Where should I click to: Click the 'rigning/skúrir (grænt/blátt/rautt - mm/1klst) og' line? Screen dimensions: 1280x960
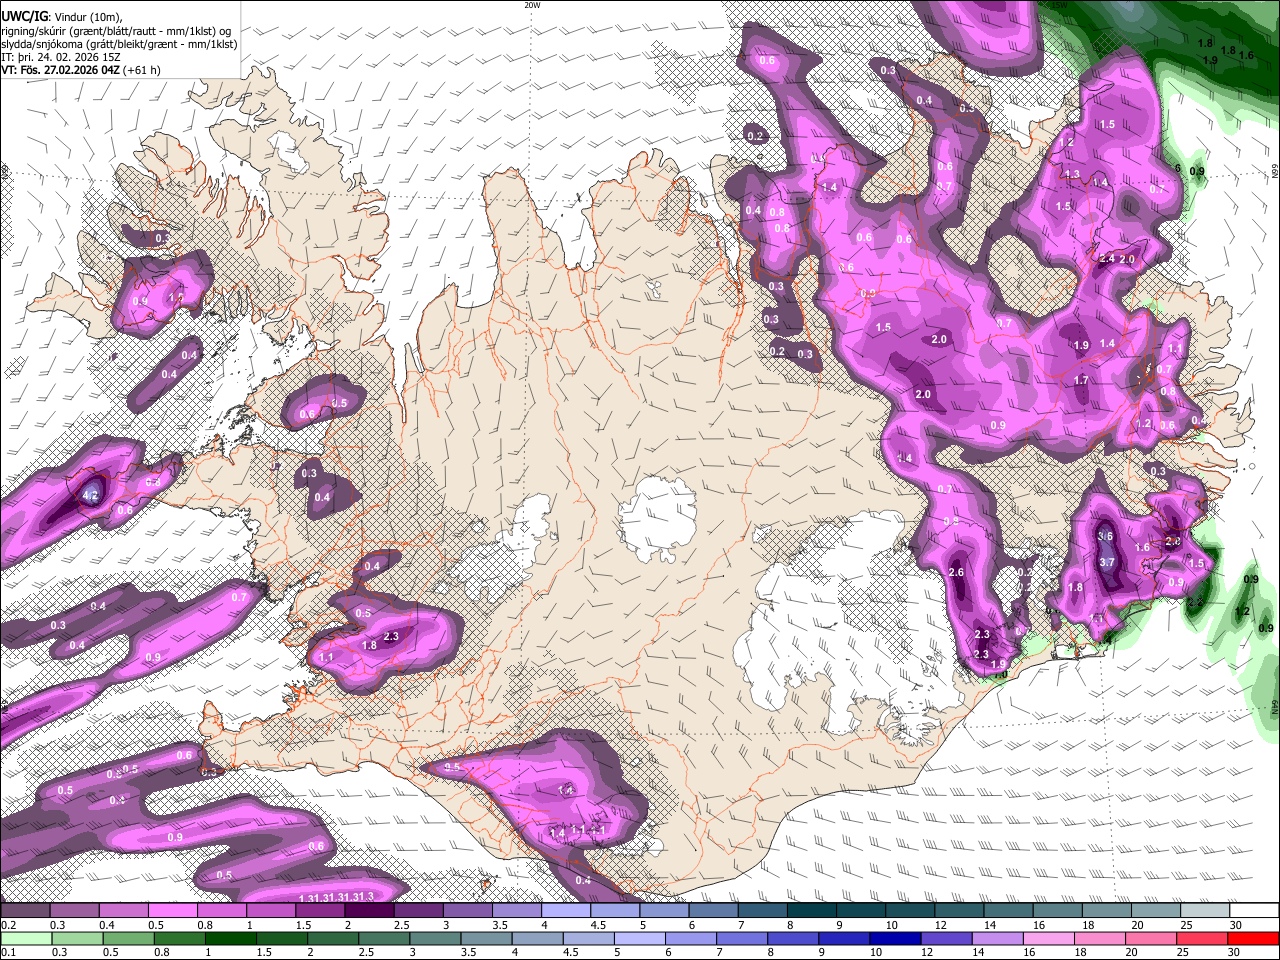click(116, 30)
